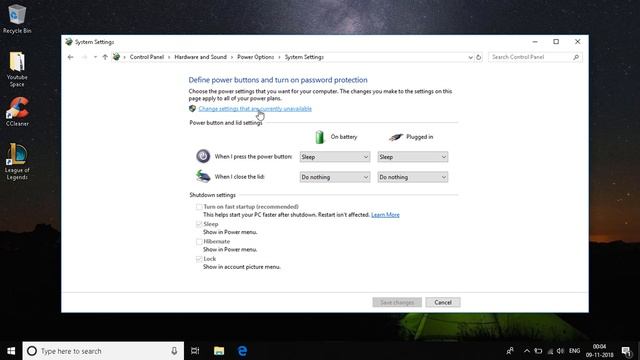The width and height of the screenshot is (640, 360).
Task: Click System Settings in the breadcrumb
Action: (304, 57)
